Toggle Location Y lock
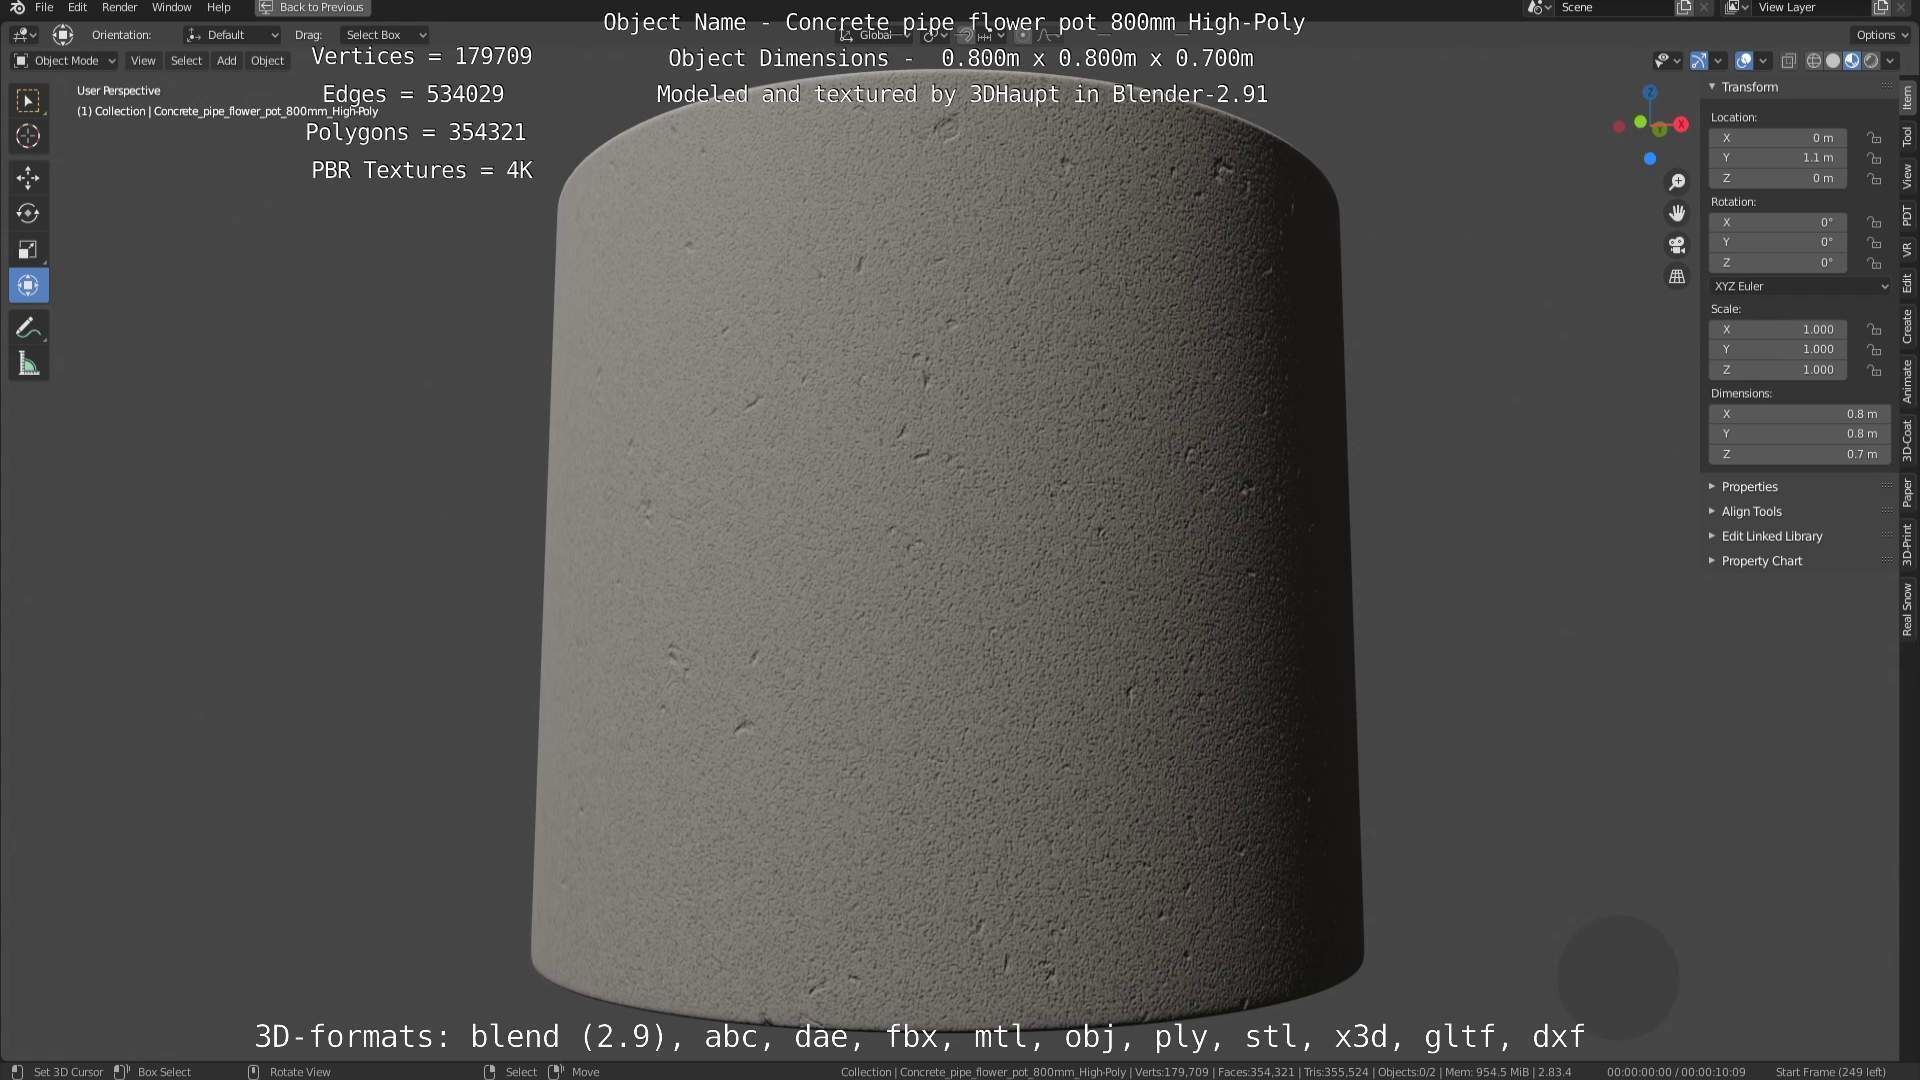The image size is (1920, 1080). point(1874,158)
